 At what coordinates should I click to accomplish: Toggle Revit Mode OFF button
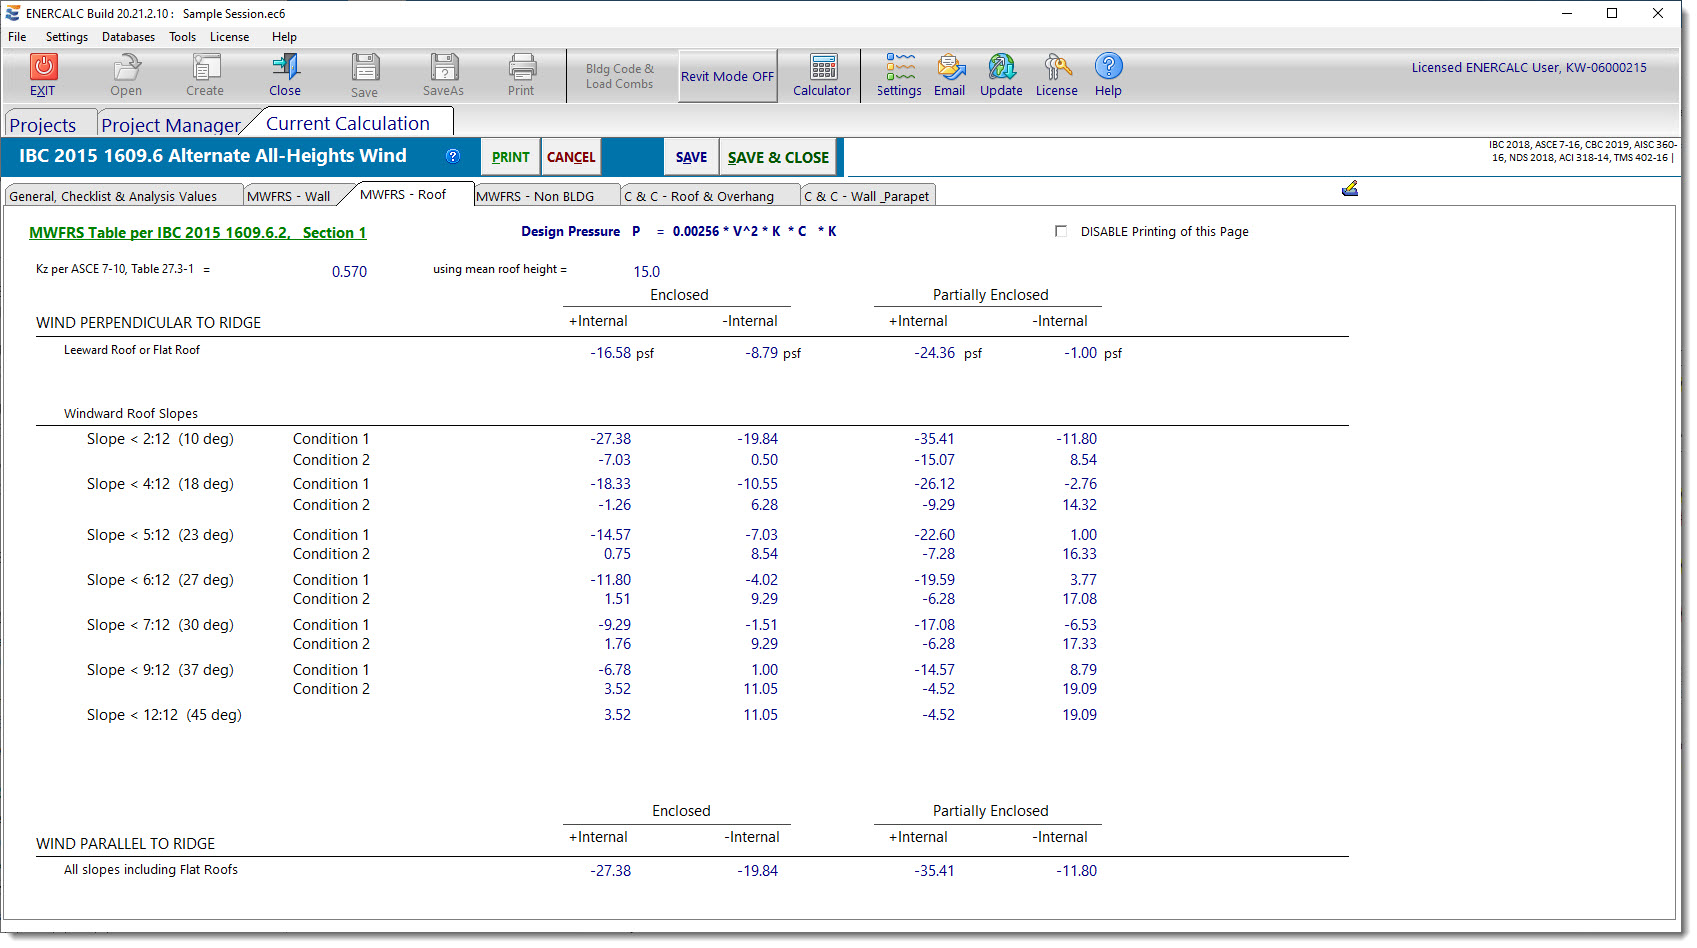tap(727, 76)
